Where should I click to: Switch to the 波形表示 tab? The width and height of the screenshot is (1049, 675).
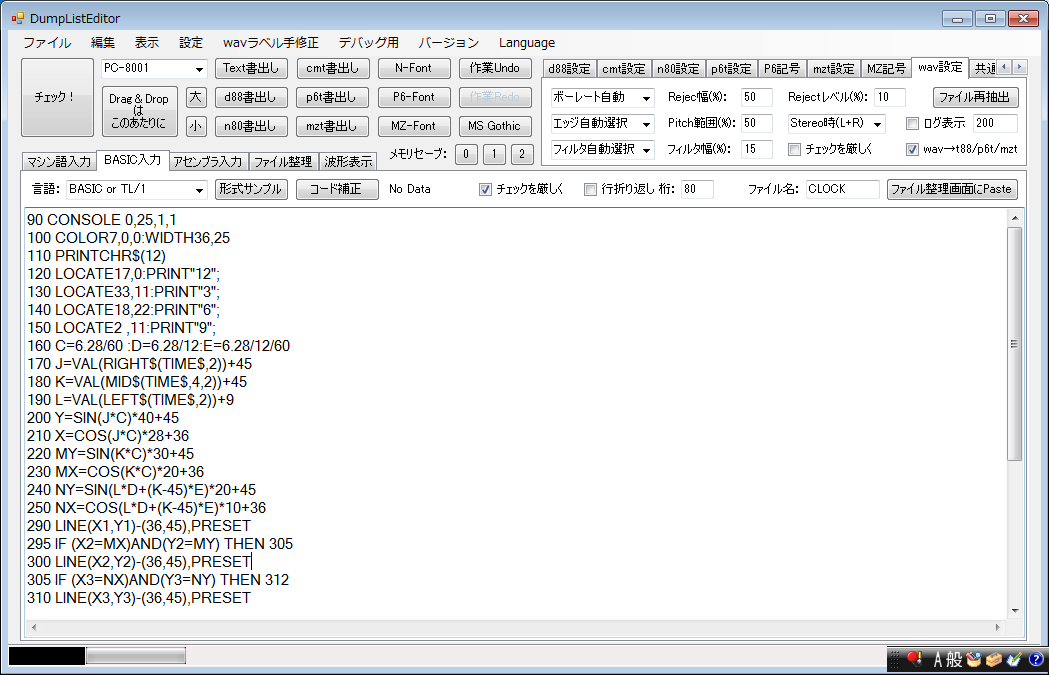348,161
